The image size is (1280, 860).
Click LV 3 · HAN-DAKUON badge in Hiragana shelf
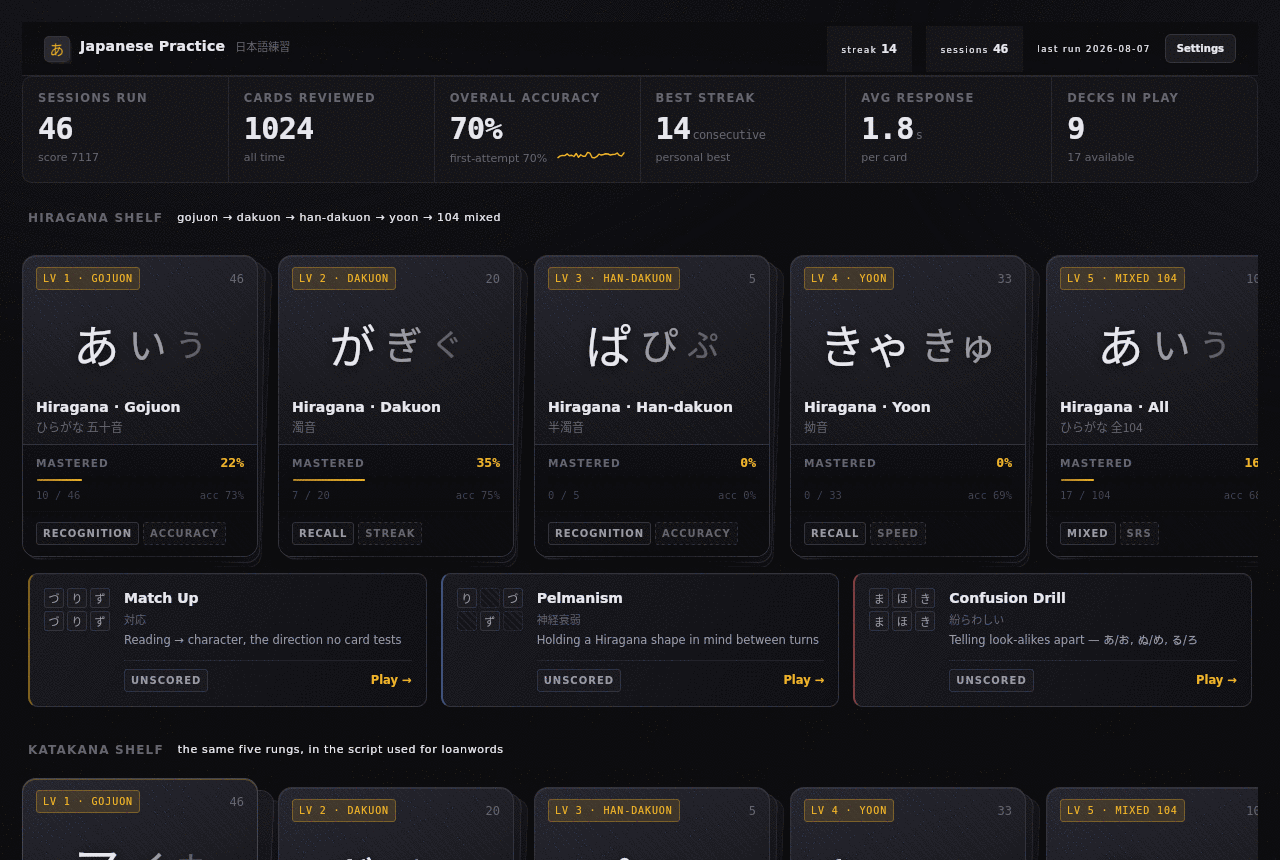614,279
